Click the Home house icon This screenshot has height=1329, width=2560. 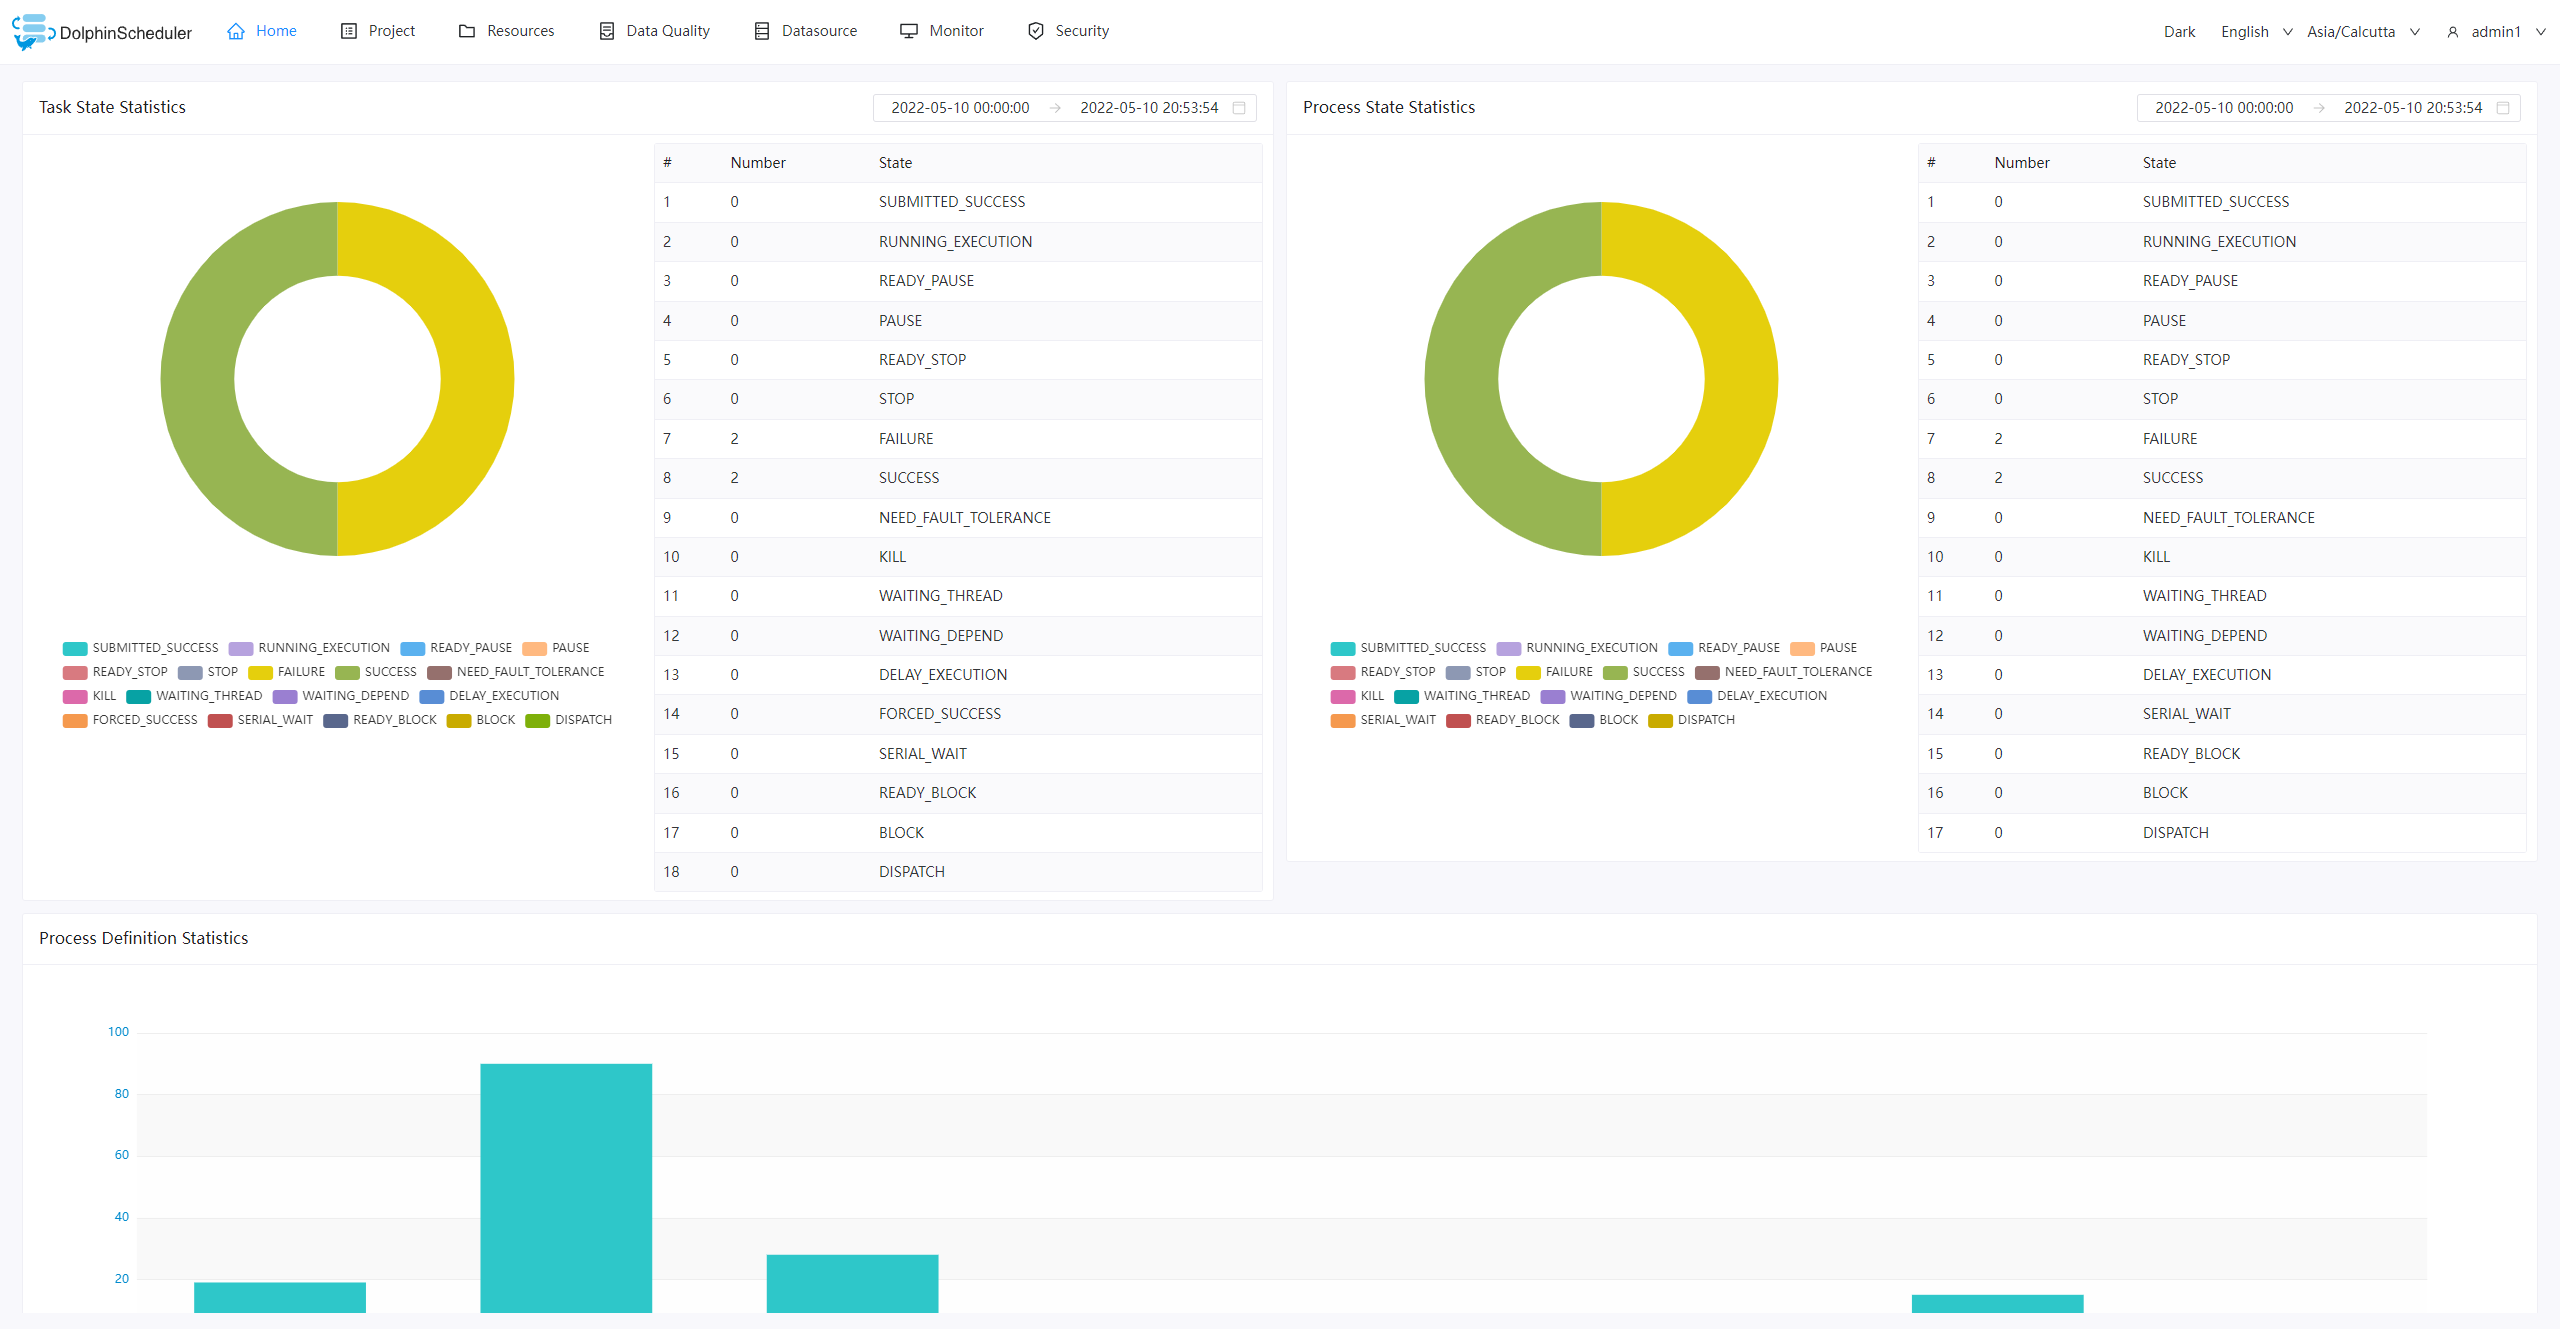click(236, 31)
